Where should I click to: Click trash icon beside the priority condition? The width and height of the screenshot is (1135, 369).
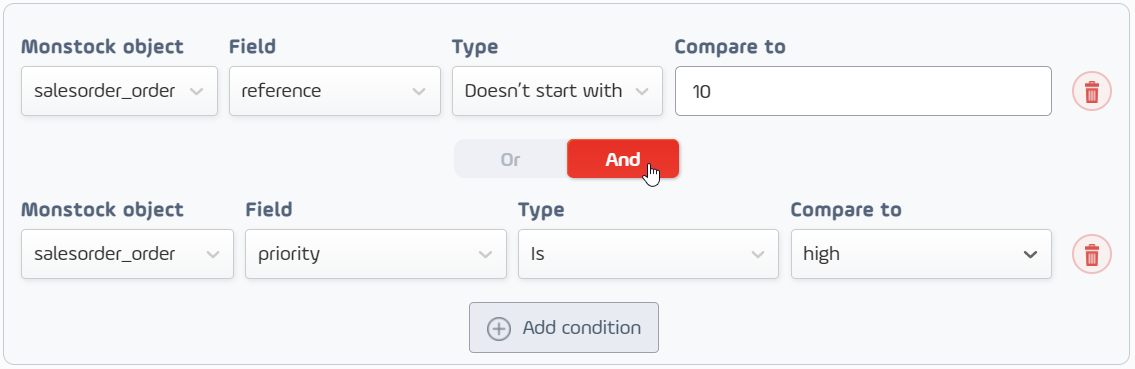(1092, 254)
